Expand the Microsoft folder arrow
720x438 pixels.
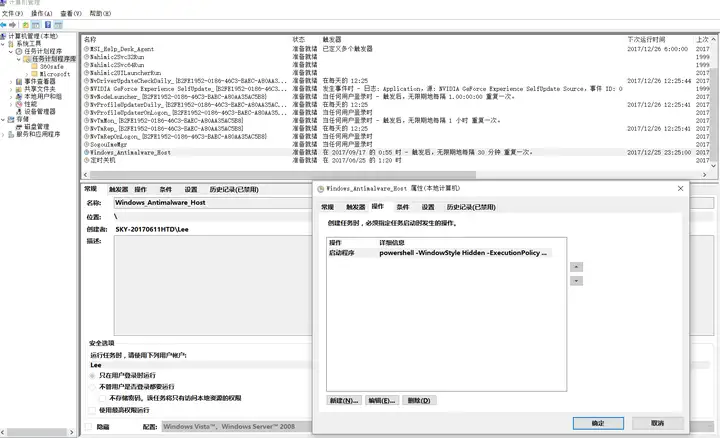point(27,74)
